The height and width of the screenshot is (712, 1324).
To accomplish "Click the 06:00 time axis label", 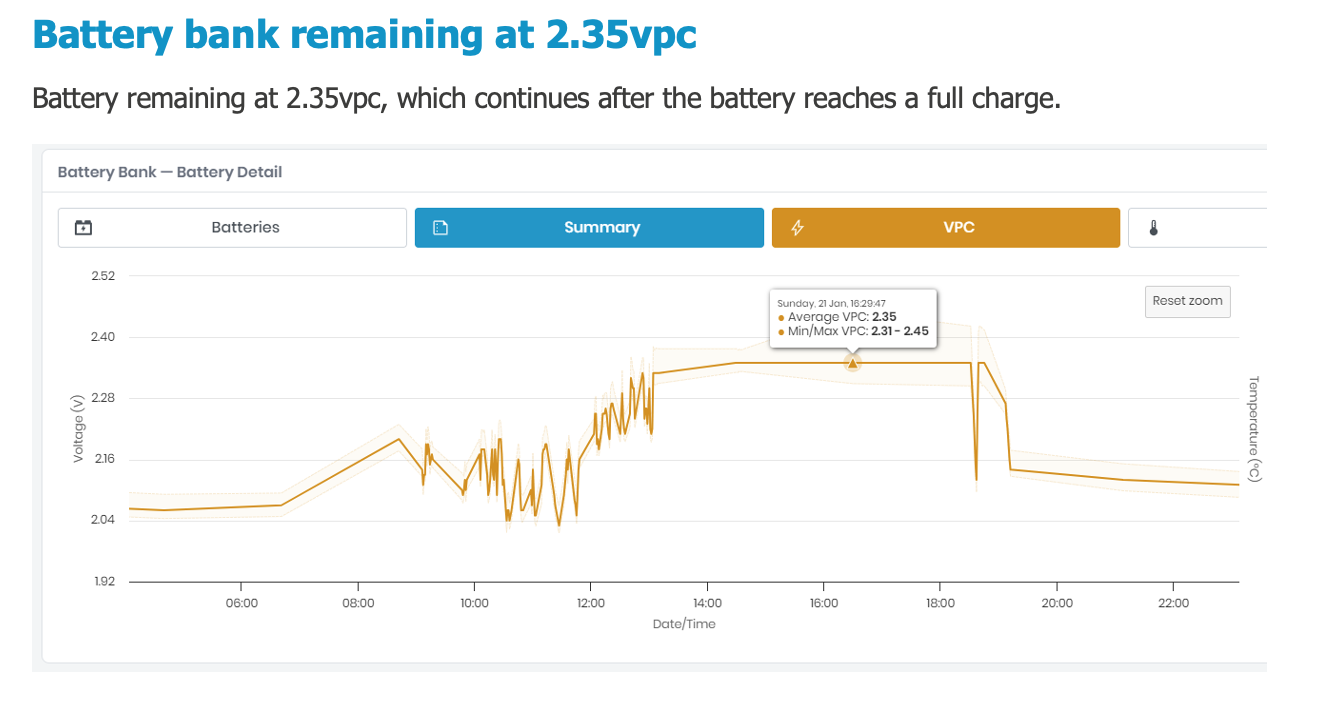I will (x=242, y=603).
